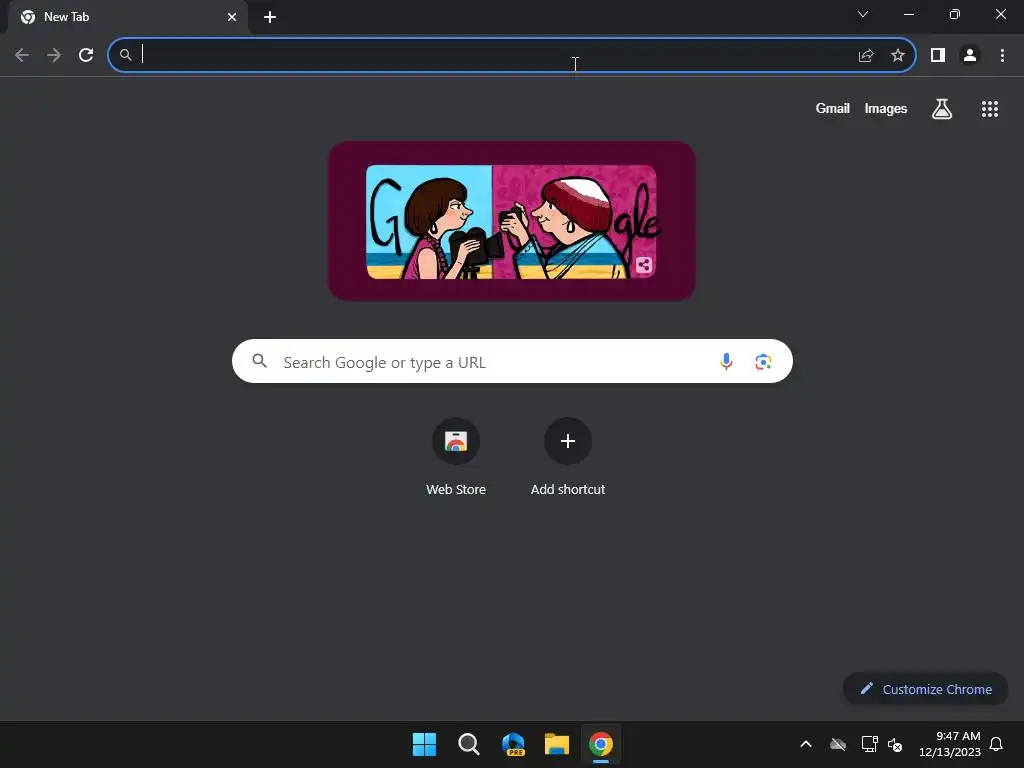
Task: Open a new tab with plus button
Action: tap(270, 17)
